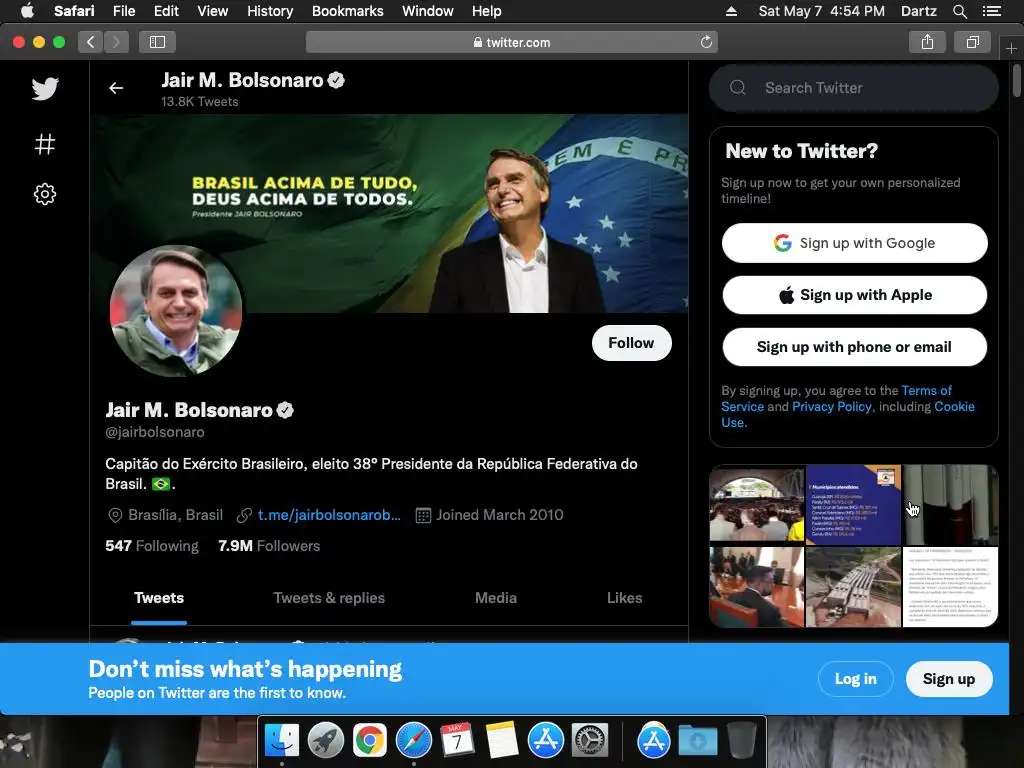Show all tabs overview button
This screenshot has height=768, width=1024.
972,42
